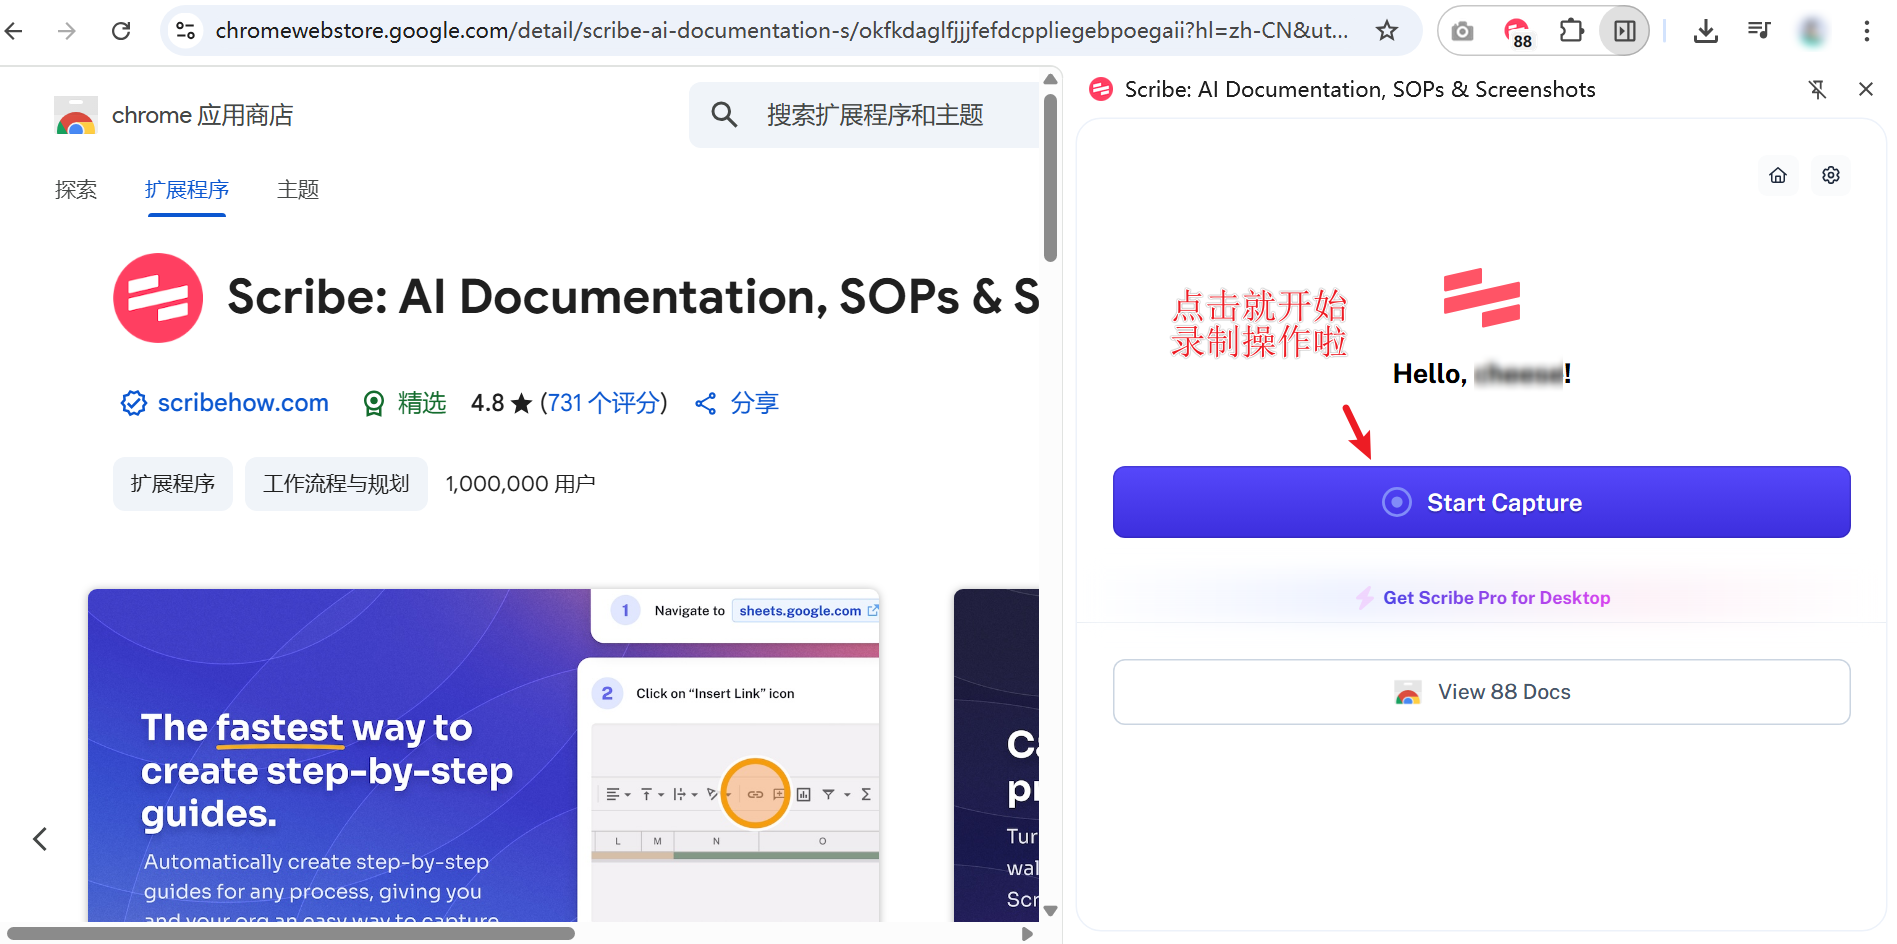Open the downloads tray
The image size is (1897, 944).
[1706, 31]
